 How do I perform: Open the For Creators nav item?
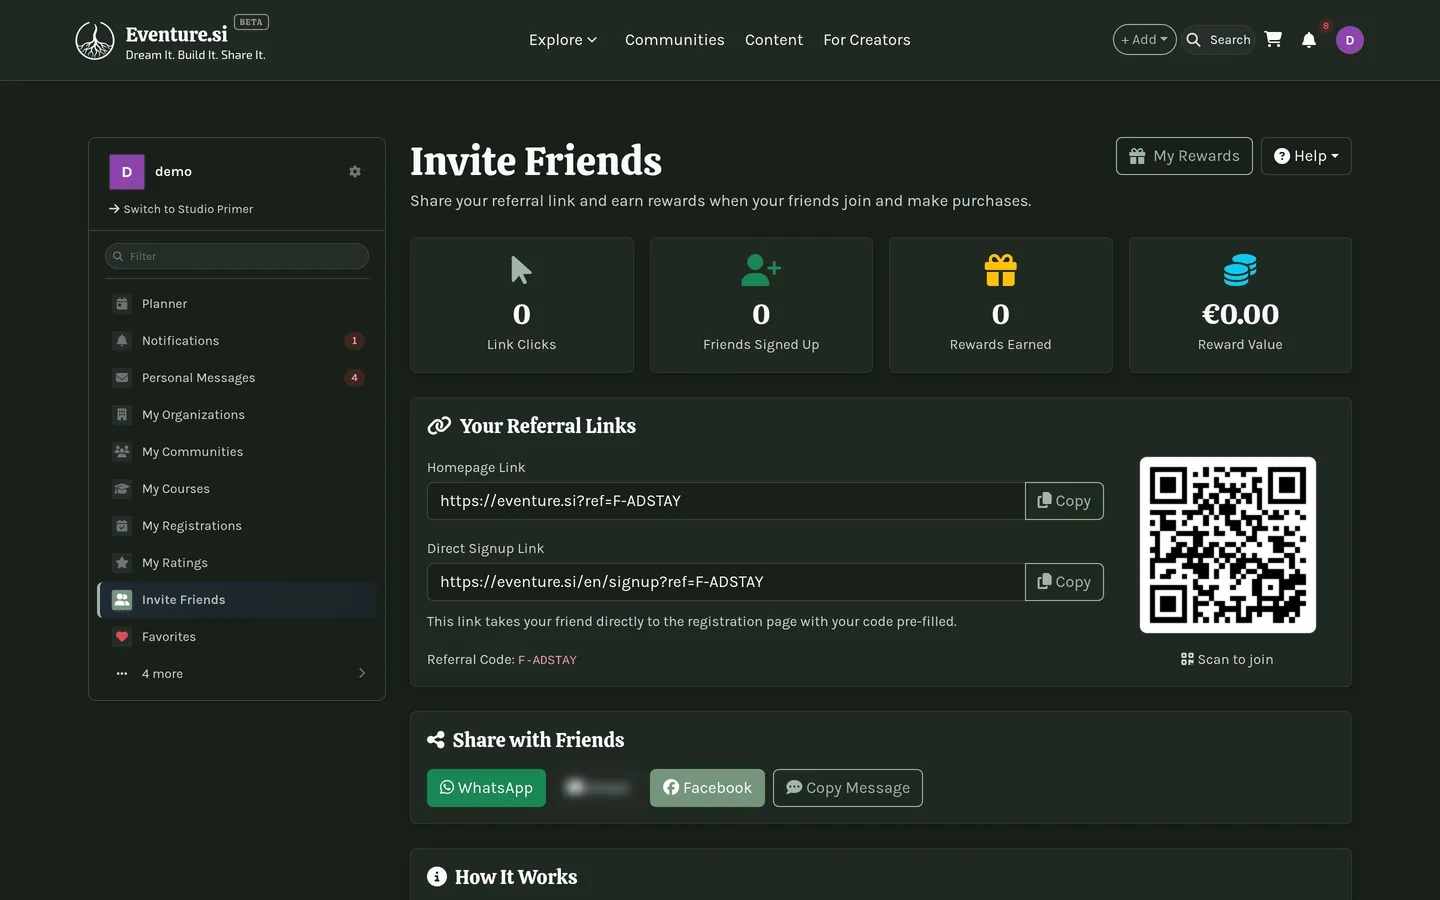click(x=867, y=40)
